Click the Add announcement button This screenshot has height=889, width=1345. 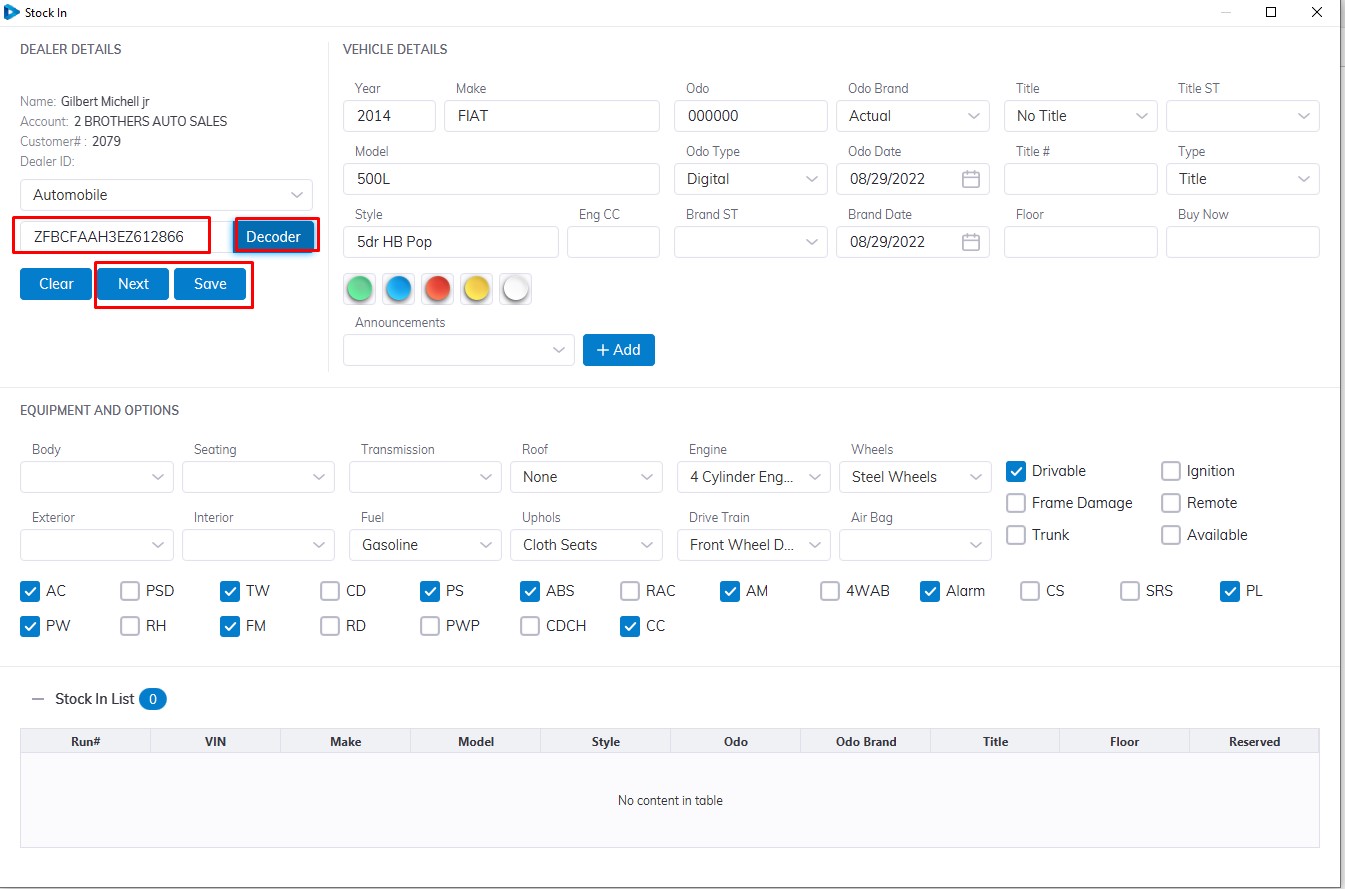618,350
